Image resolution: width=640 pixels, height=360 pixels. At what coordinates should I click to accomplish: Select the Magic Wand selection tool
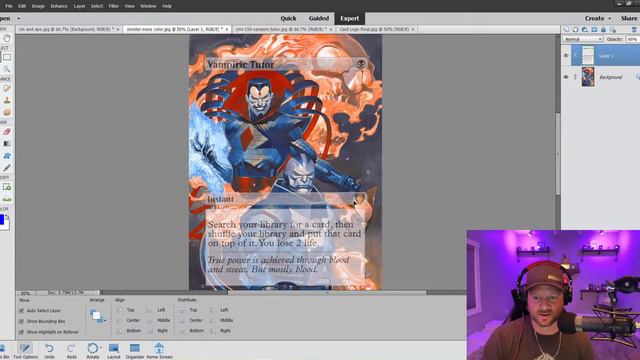click(7, 69)
